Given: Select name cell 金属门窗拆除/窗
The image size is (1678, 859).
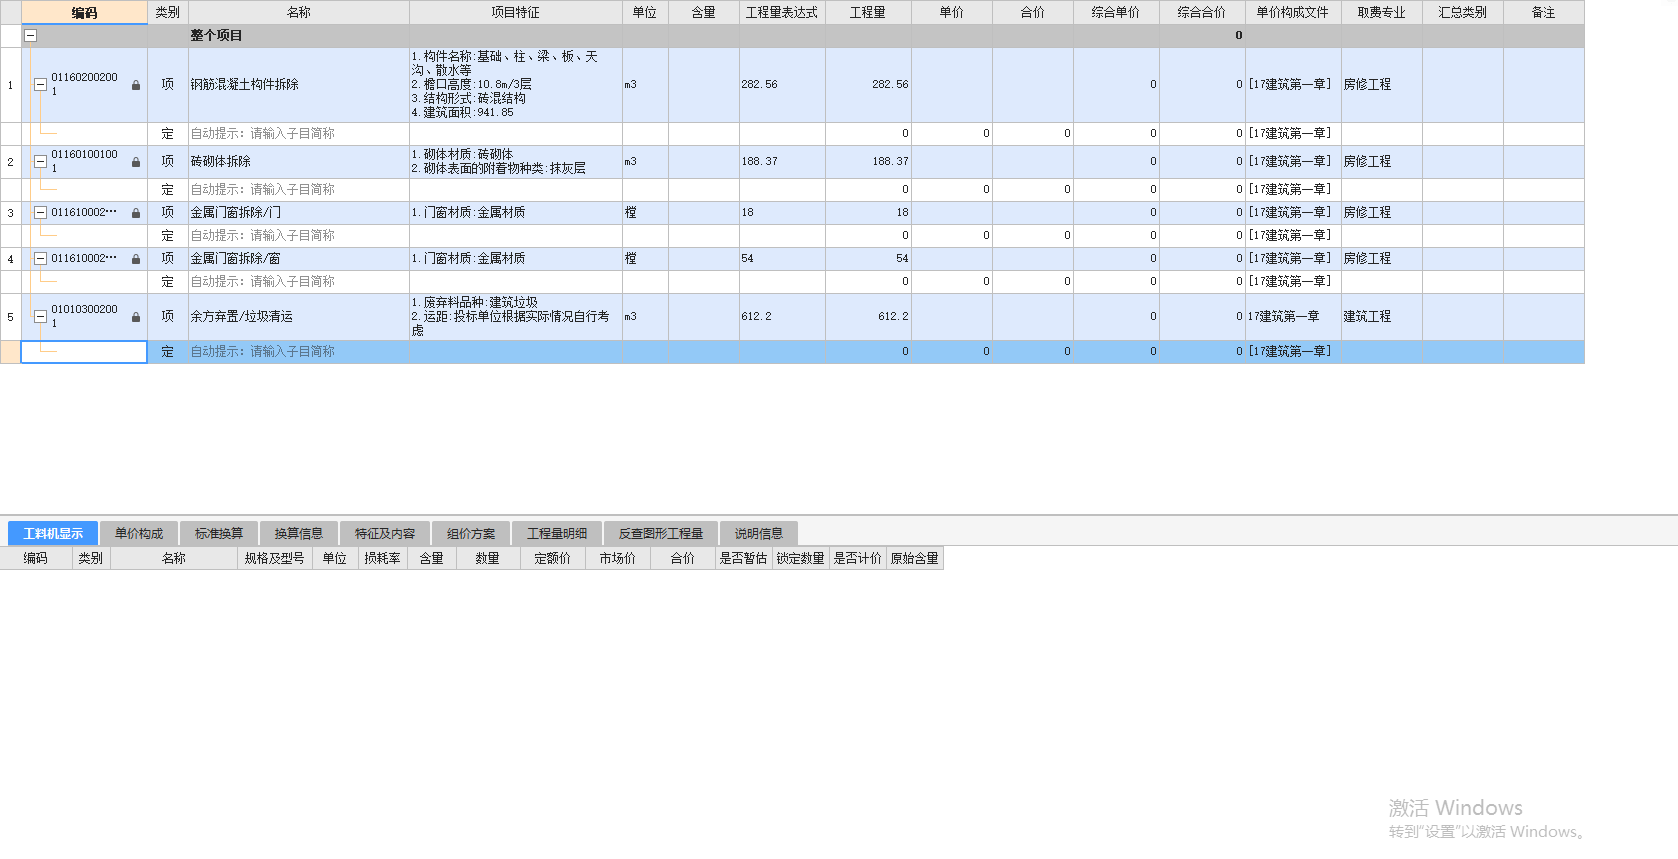Looking at the screenshot, I should [x=299, y=258].
